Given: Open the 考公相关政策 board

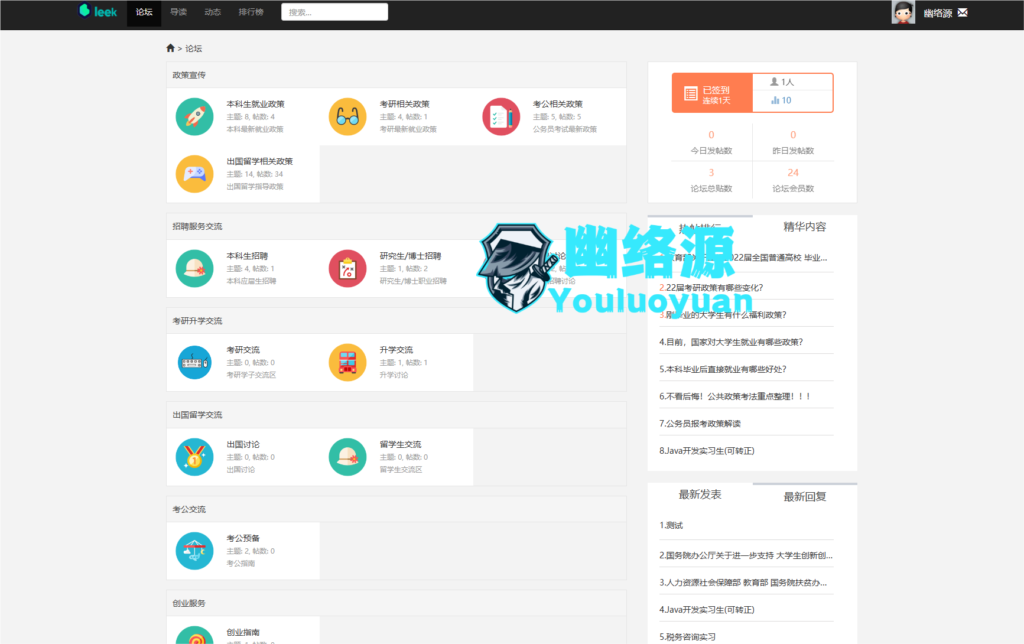Looking at the screenshot, I should coord(558,104).
